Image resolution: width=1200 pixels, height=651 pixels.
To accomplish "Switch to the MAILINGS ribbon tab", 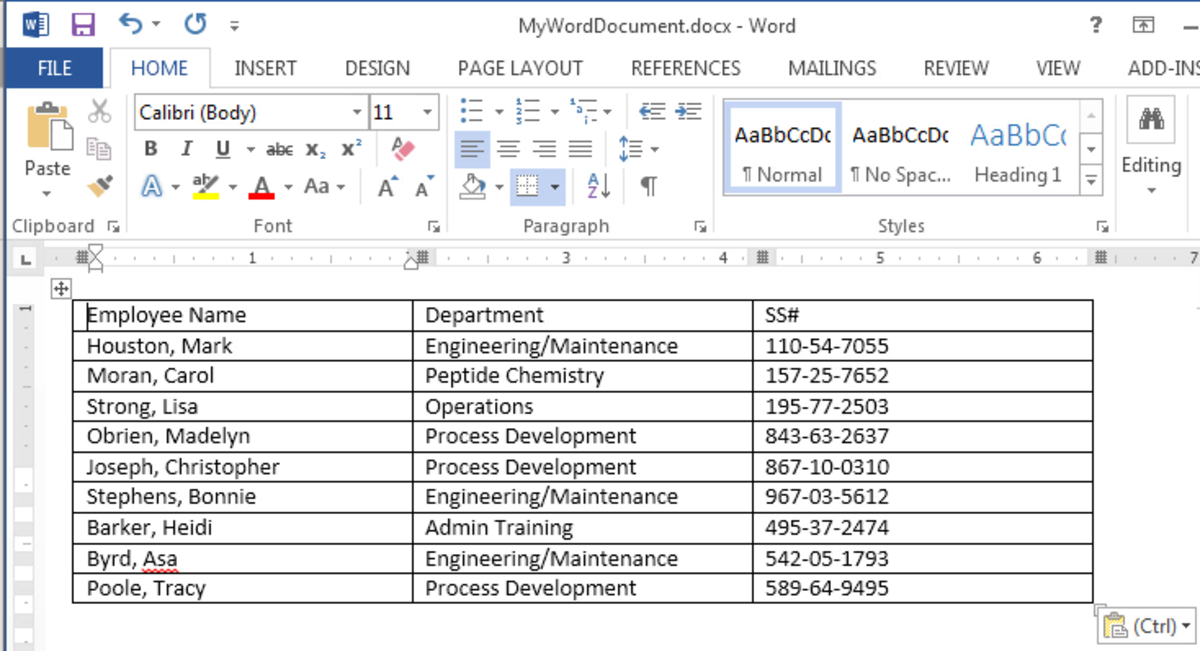I will click(831, 68).
